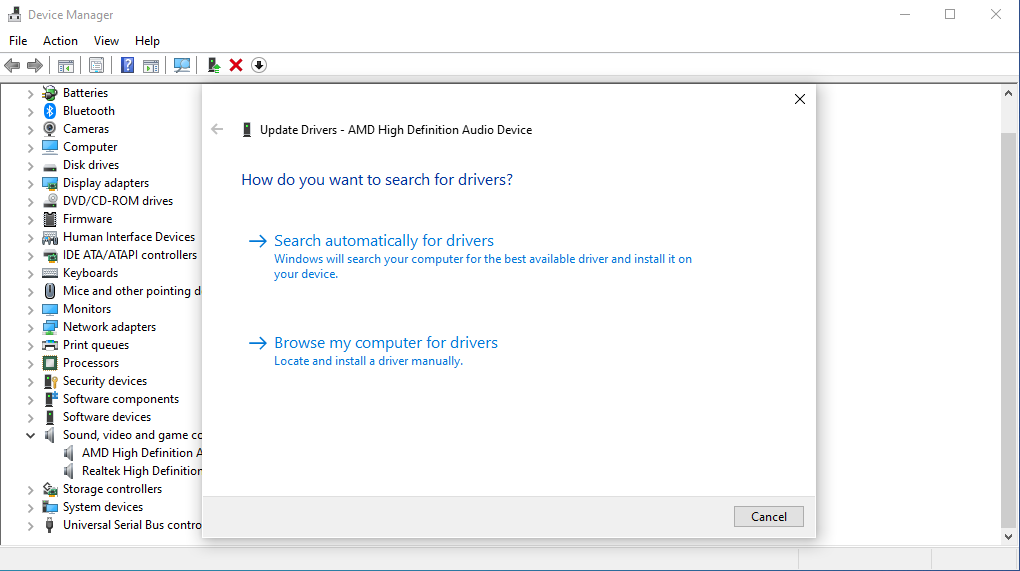Screen dimensions: 1020x571
Task: Expand the Processors category
Action: (x=30, y=364)
